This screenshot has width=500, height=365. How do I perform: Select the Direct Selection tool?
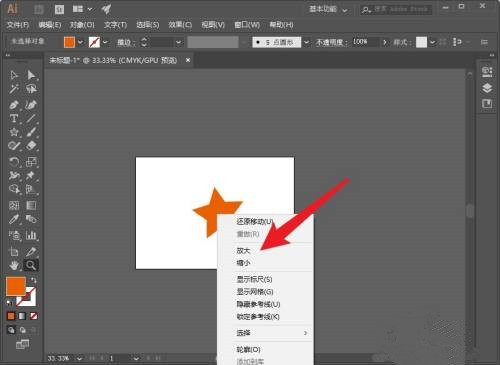coord(31,75)
